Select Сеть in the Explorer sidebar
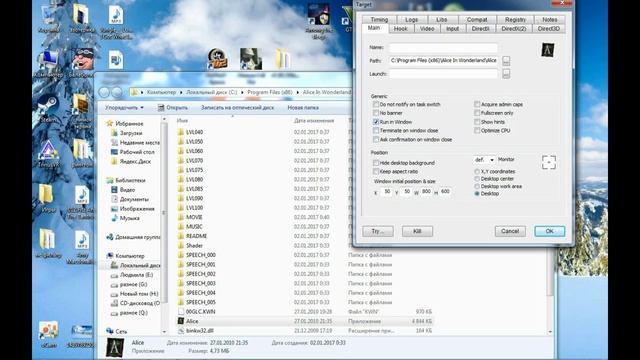Image resolution: width=640 pixels, height=360 pixels. 116,331
